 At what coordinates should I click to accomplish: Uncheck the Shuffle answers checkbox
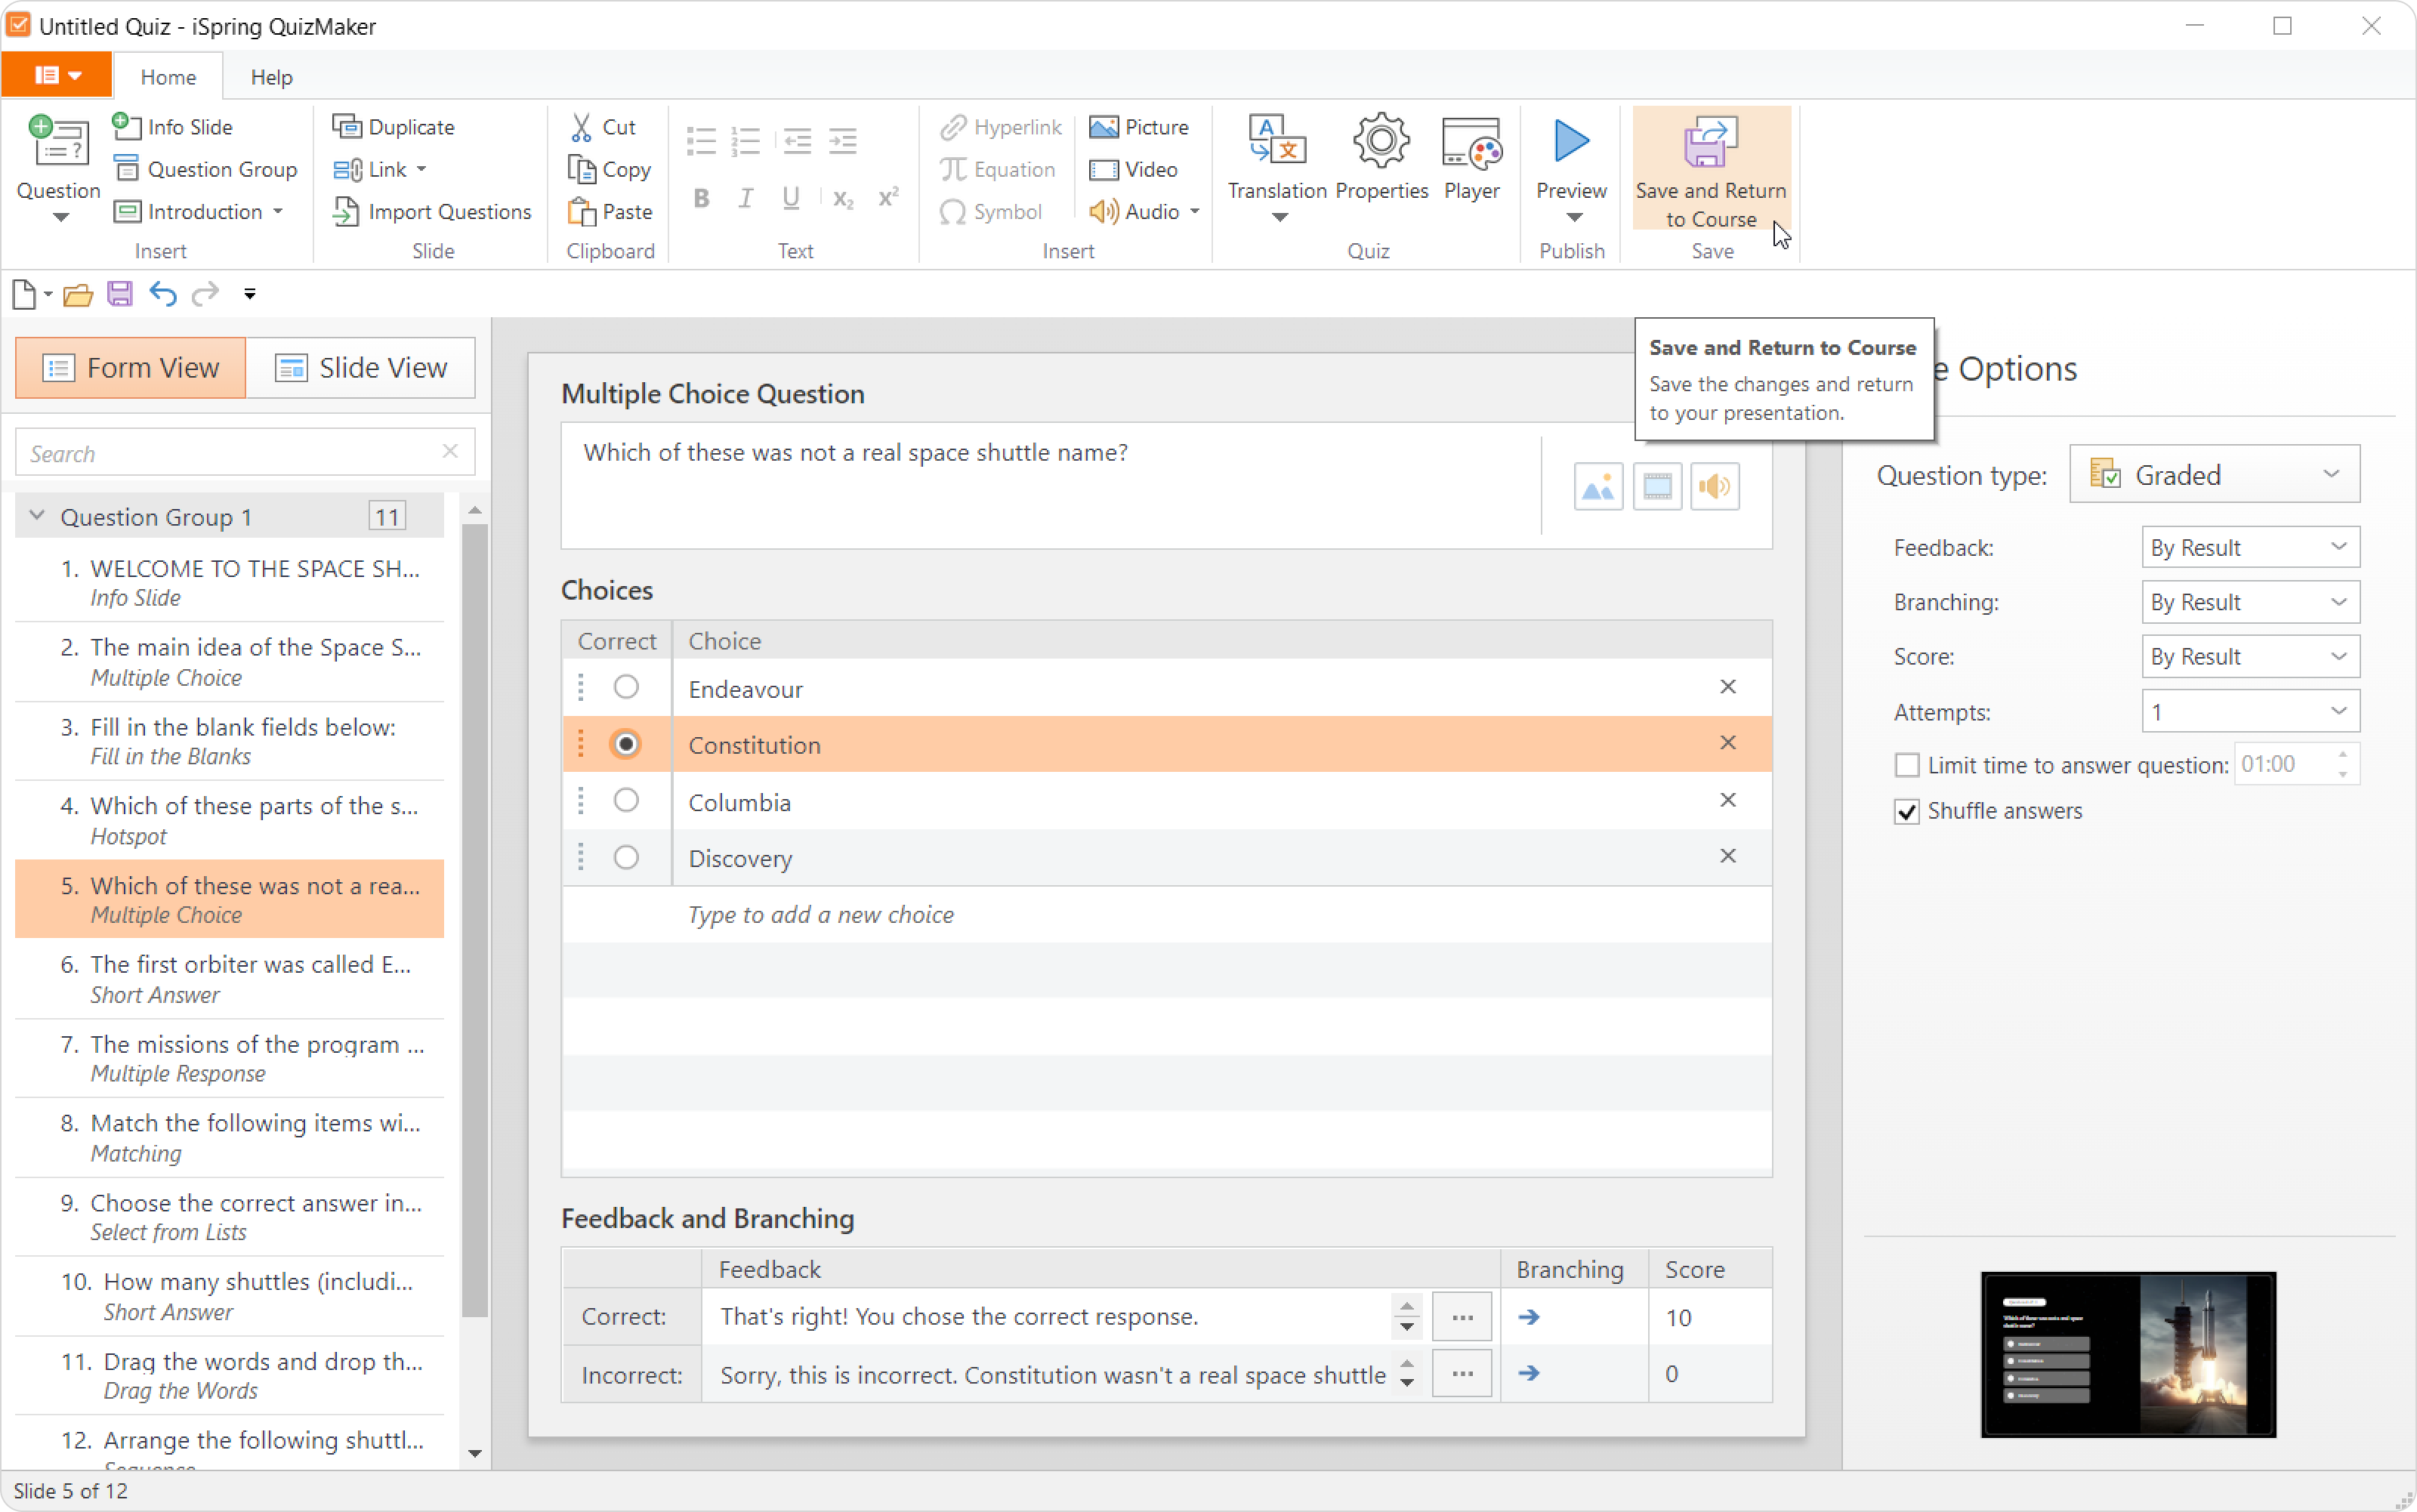(x=1907, y=812)
